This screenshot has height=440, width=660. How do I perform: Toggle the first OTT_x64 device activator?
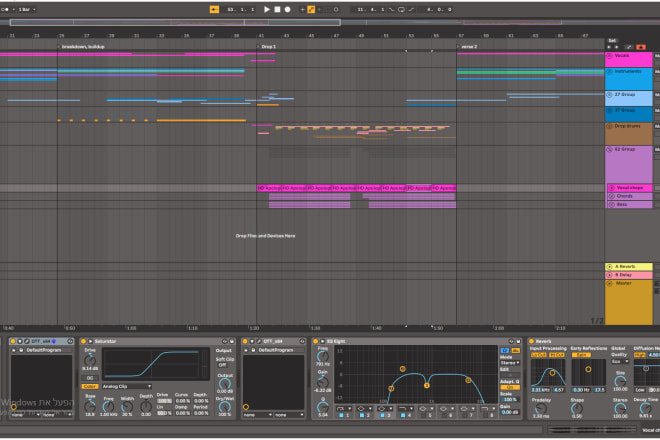(x=13, y=341)
